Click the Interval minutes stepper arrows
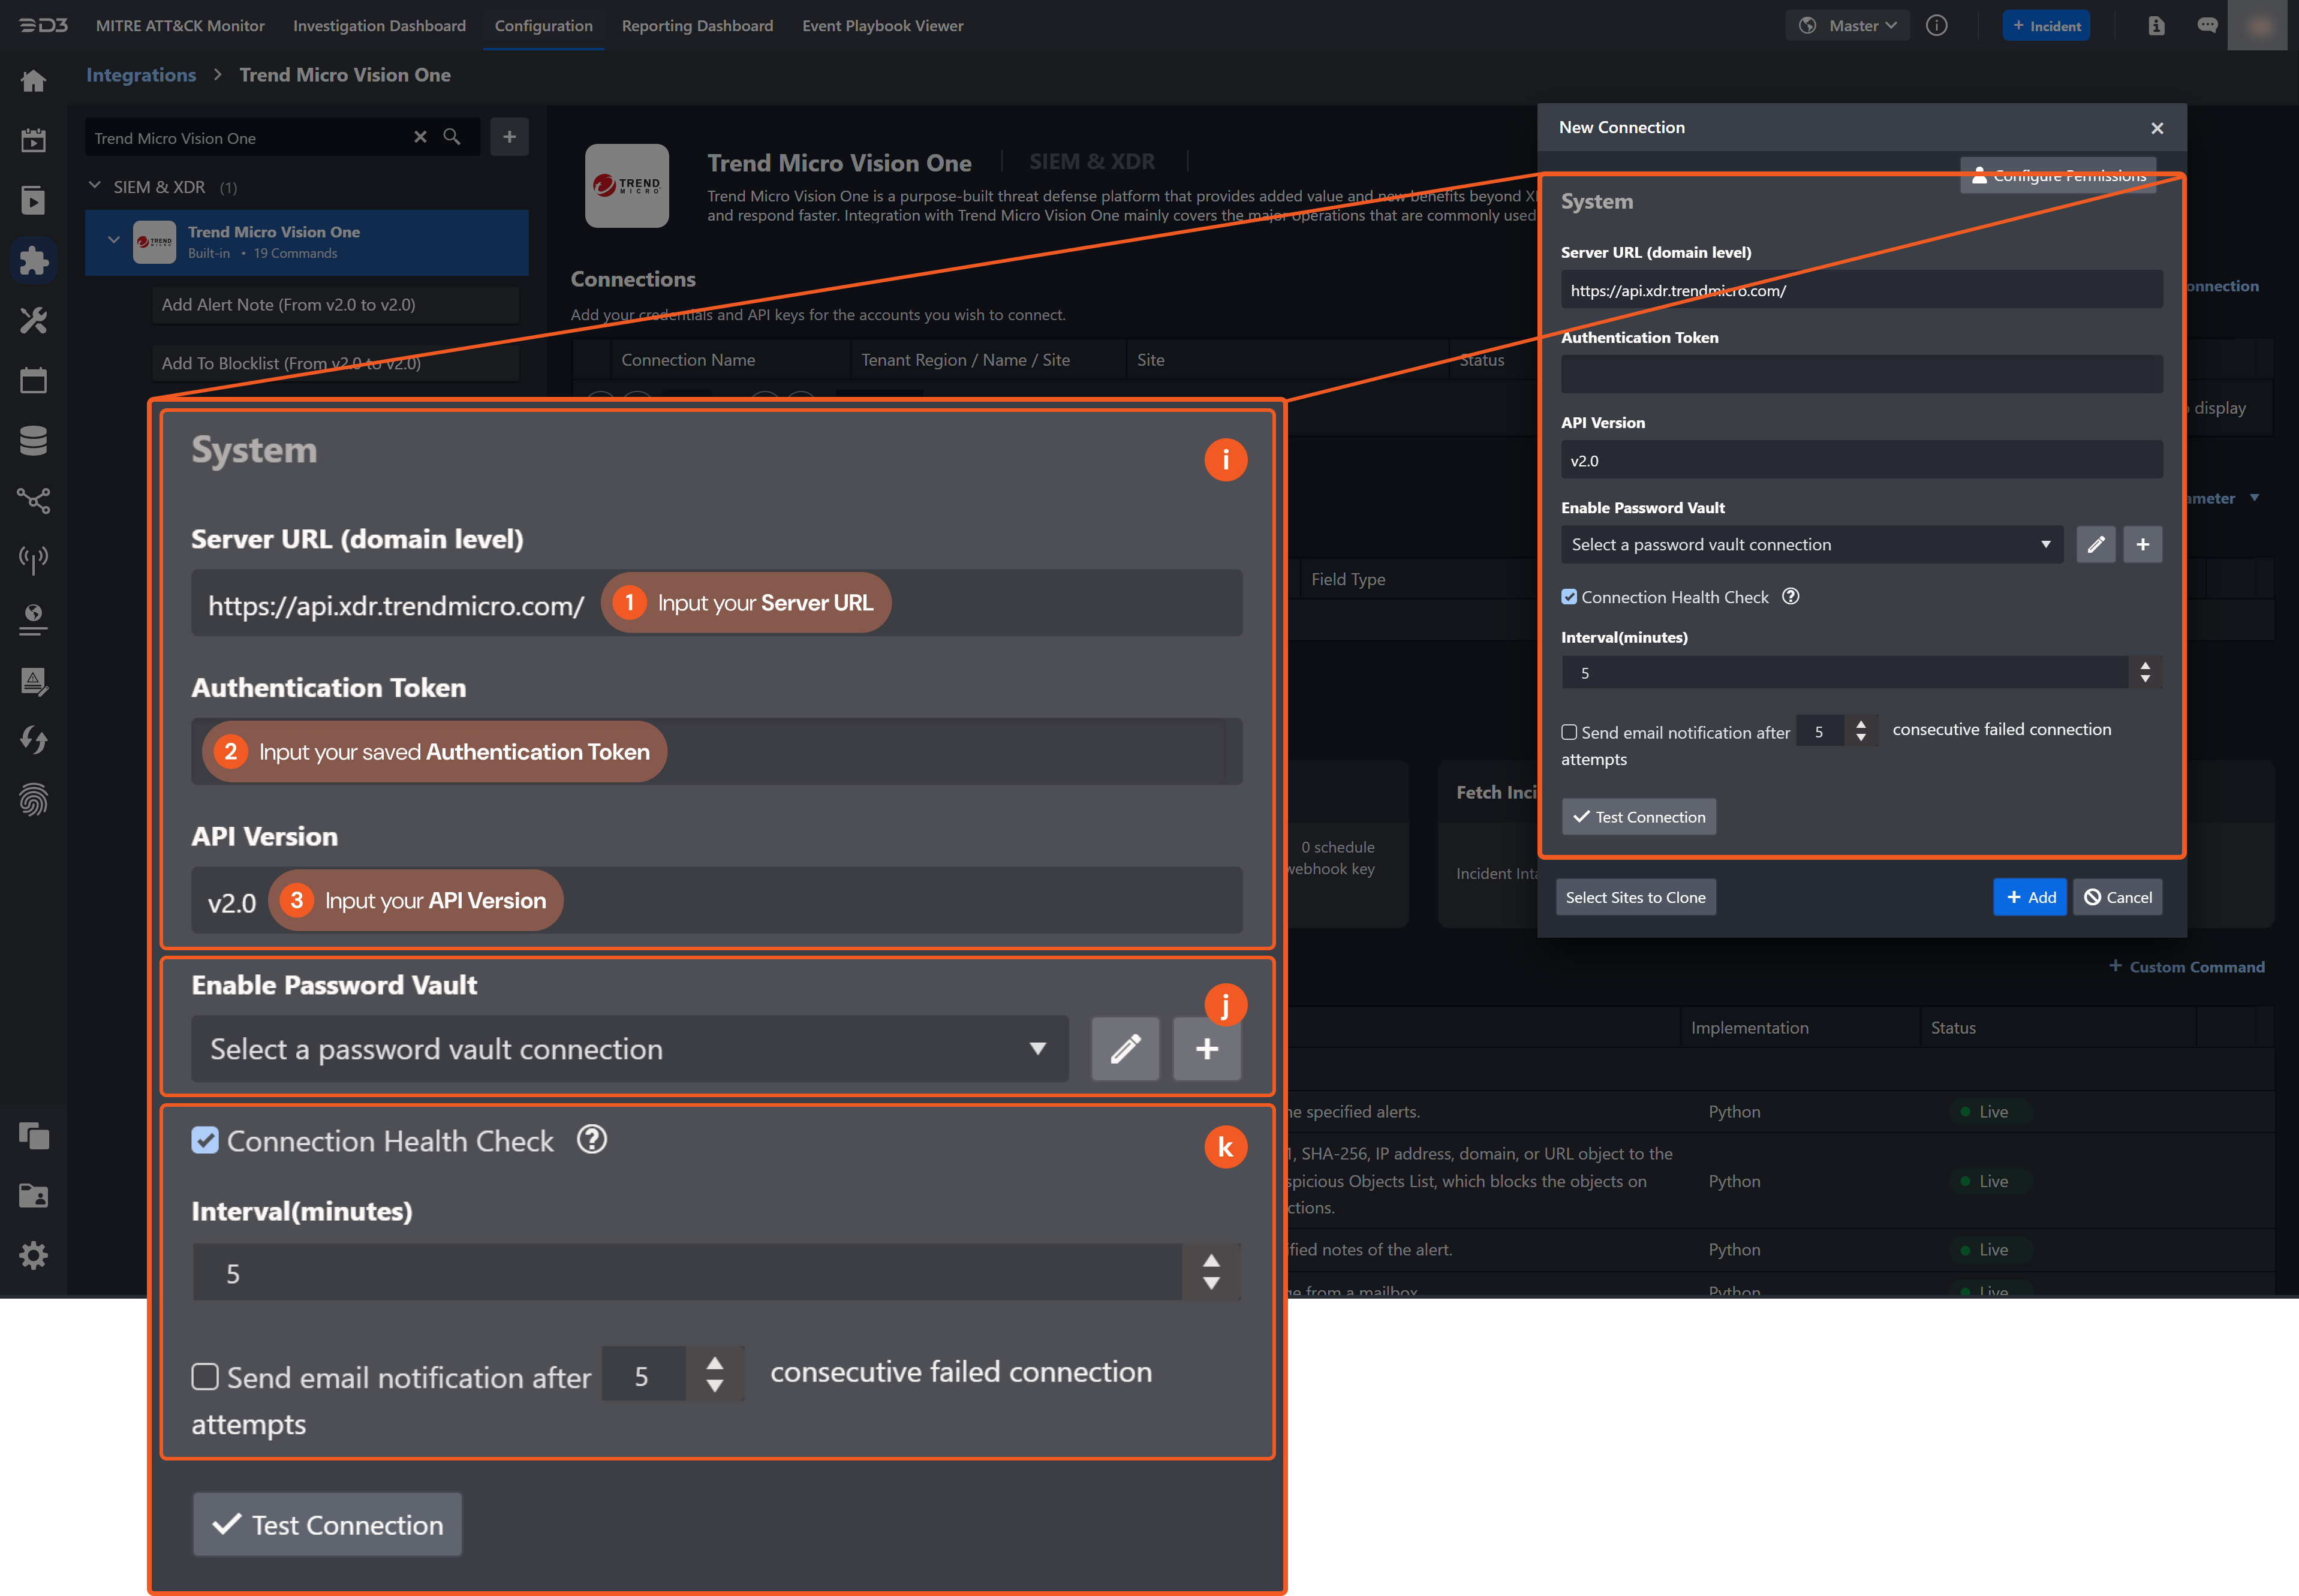Screen dimensions: 2299x1596 point(2145,672)
